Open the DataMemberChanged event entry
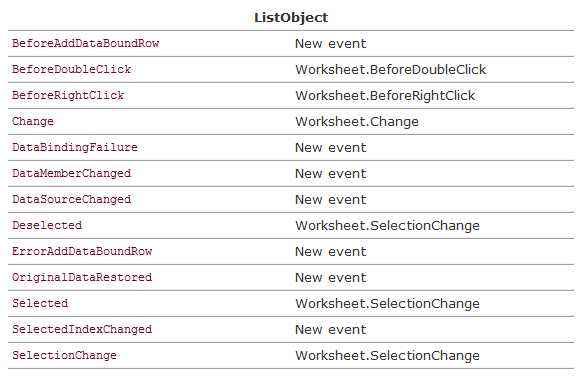Viewport: 587px width, 386px height. pyautogui.click(x=72, y=173)
